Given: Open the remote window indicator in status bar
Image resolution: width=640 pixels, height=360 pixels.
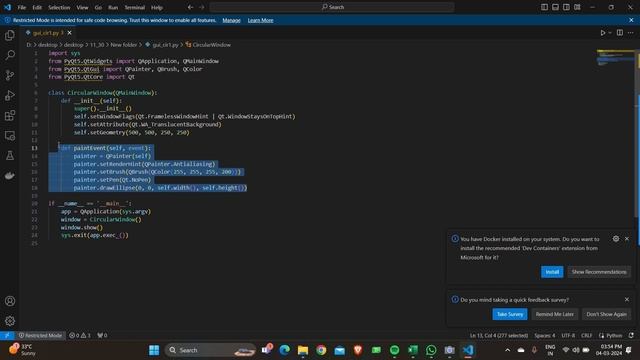Looking at the screenshot, I should [x=7, y=335].
